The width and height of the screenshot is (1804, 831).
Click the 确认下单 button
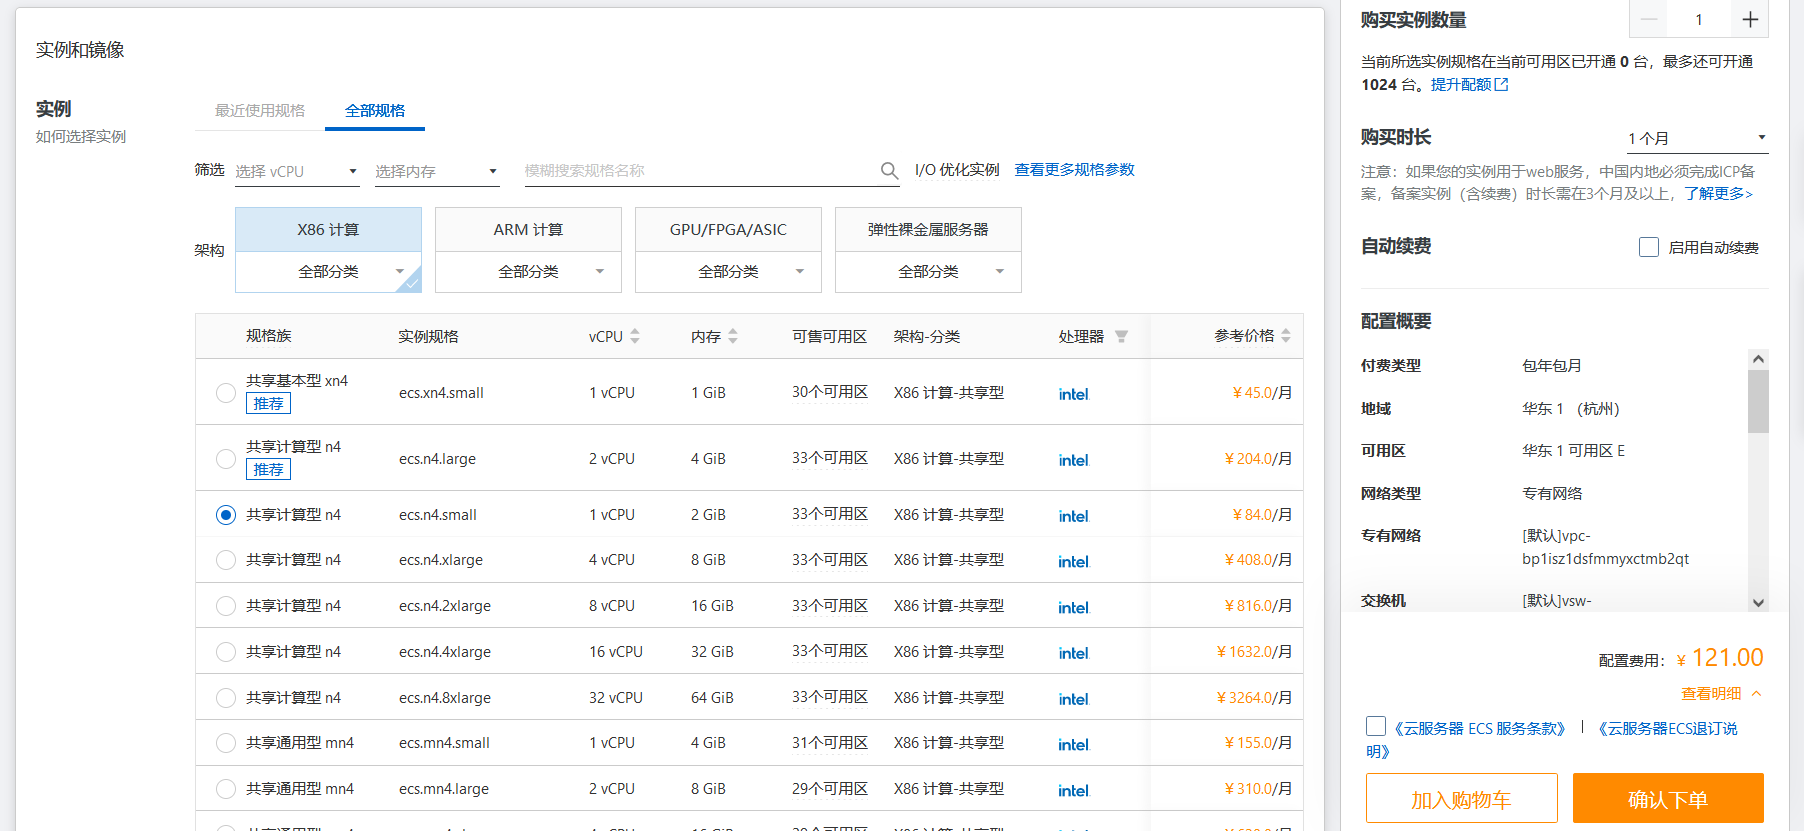[1668, 798]
